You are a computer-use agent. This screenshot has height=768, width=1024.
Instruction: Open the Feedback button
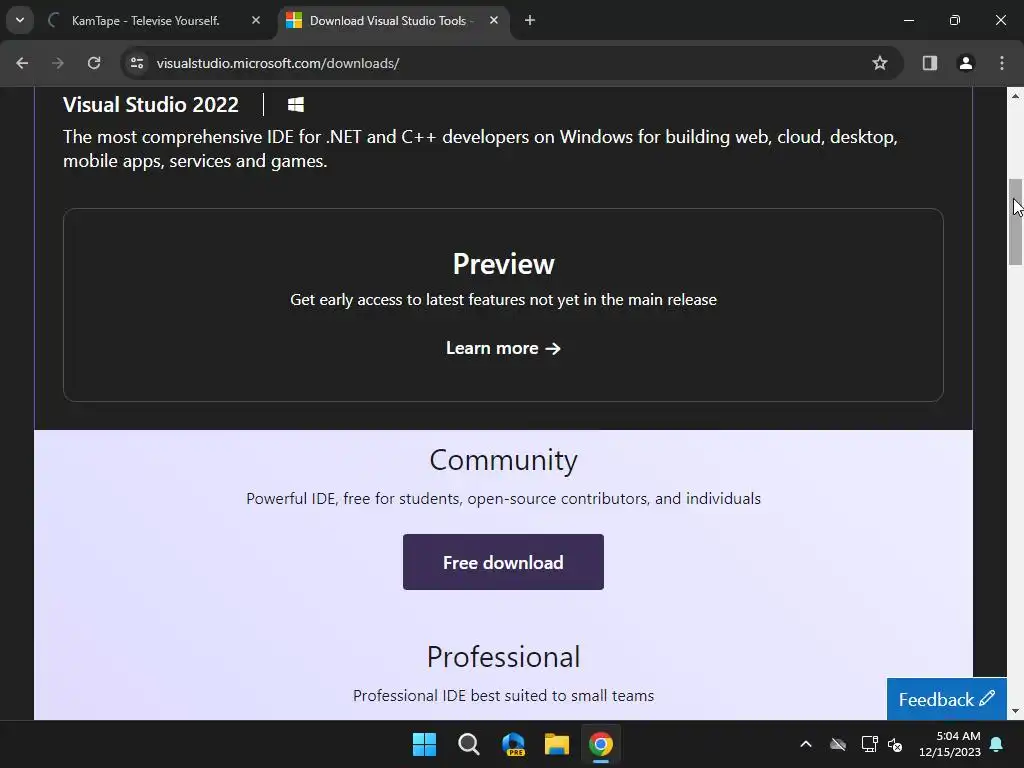(946, 699)
